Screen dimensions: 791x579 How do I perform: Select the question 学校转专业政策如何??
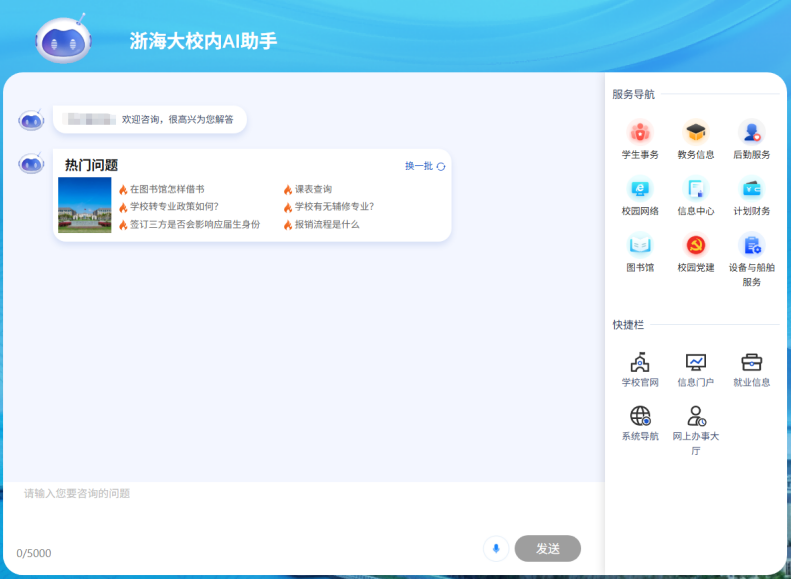175,206
